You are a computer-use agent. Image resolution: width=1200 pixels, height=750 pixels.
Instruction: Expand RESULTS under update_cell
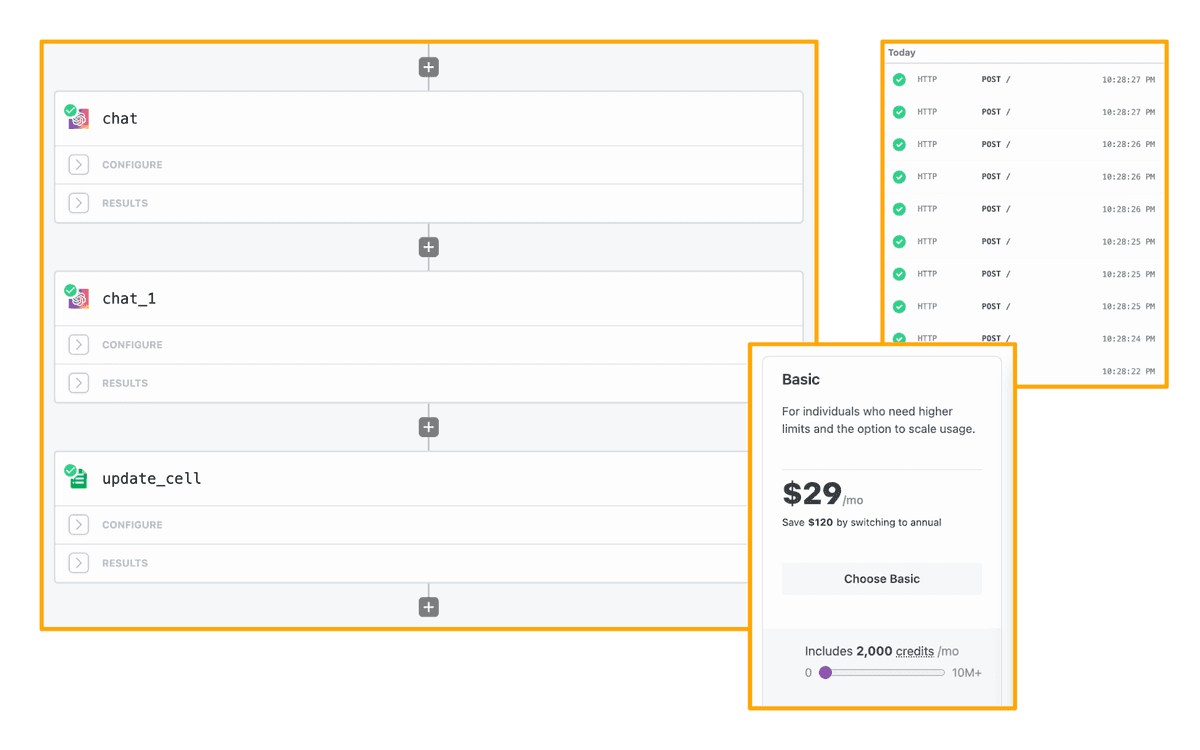click(x=79, y=563)
